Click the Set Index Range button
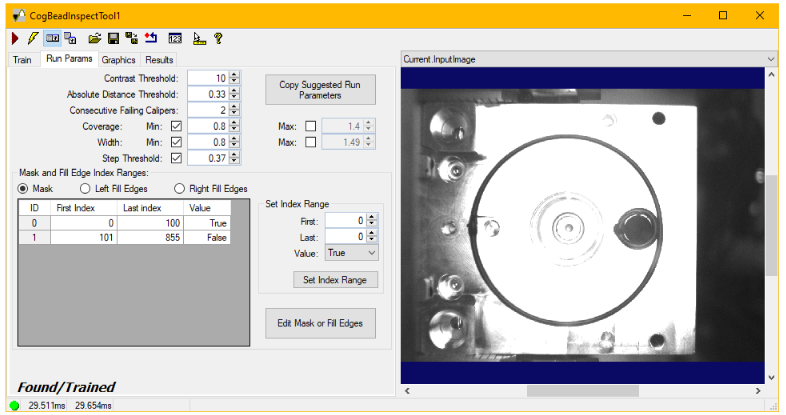This screenshot has height=415, width=786. [x=335, y=280]
